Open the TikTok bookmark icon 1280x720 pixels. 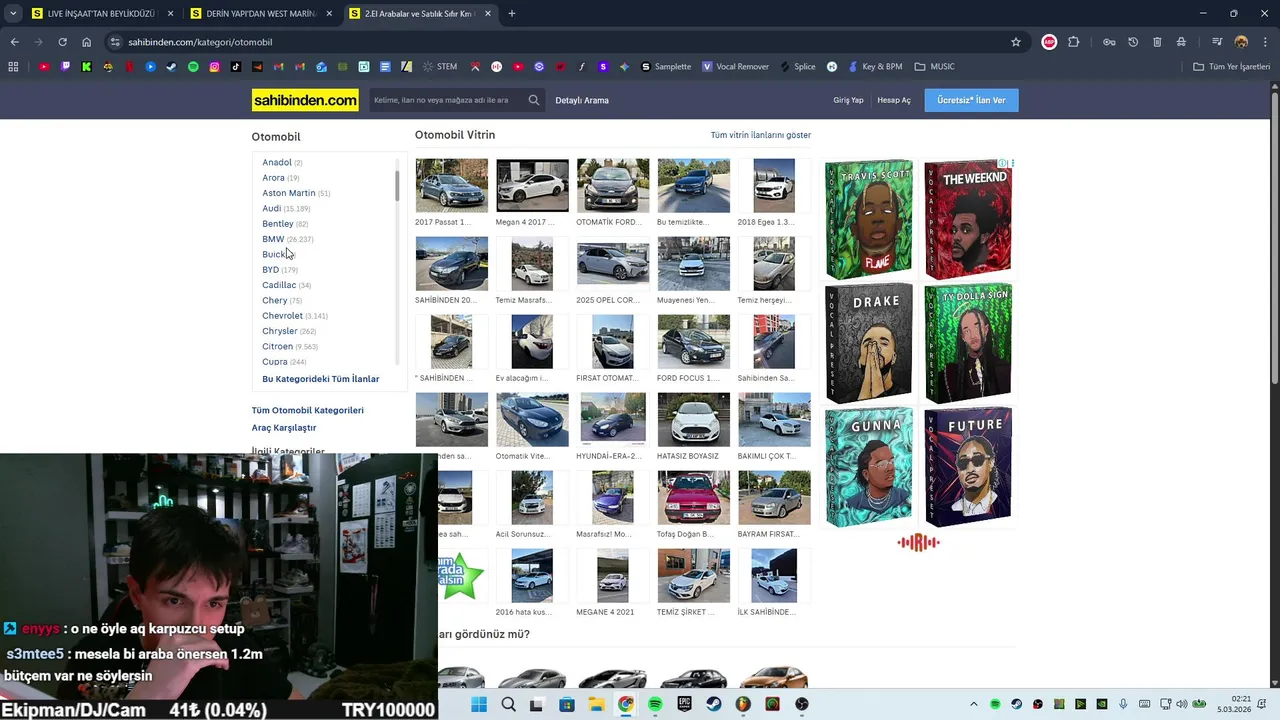point(236,67)
